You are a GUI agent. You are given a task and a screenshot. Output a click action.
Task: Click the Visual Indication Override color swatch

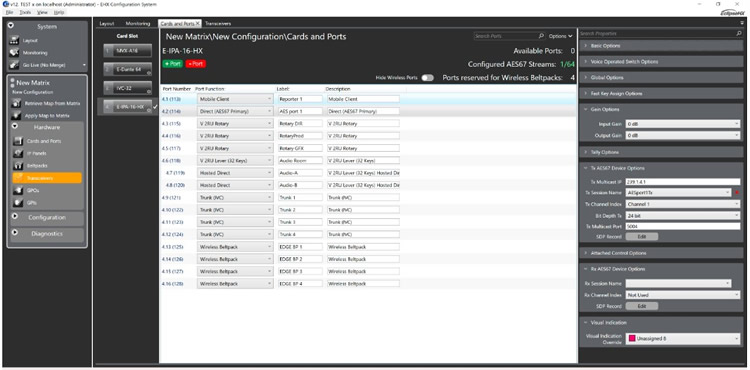pyautogui.click(x=632, y=338)
